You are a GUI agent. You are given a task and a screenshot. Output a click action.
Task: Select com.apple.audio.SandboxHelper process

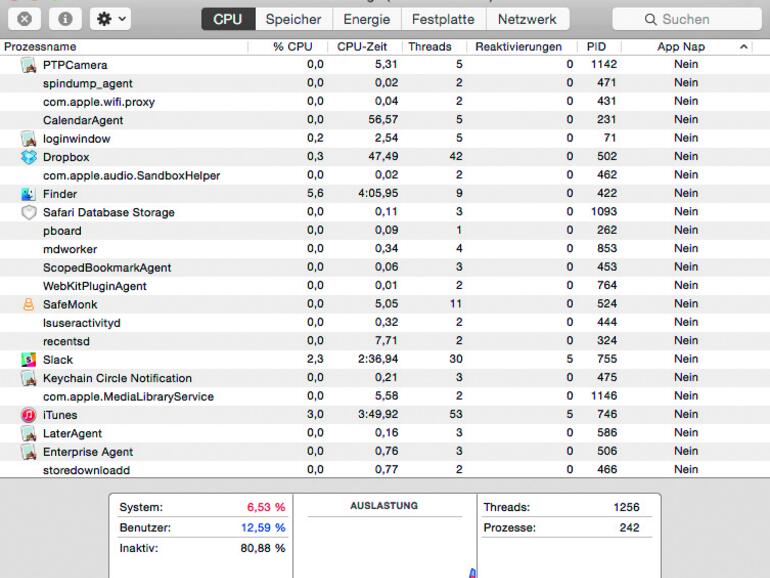[385, 175]
